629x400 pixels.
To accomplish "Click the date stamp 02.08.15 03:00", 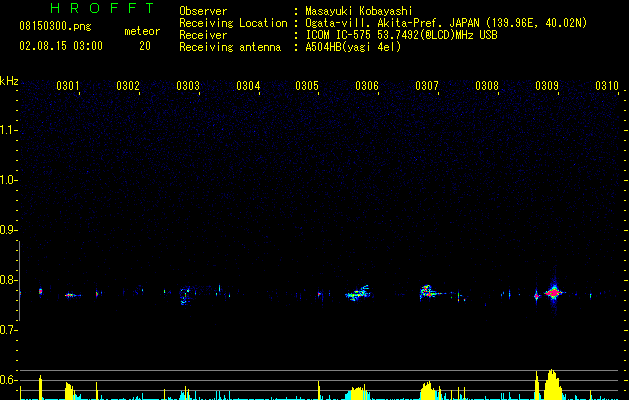I will 61,46.
